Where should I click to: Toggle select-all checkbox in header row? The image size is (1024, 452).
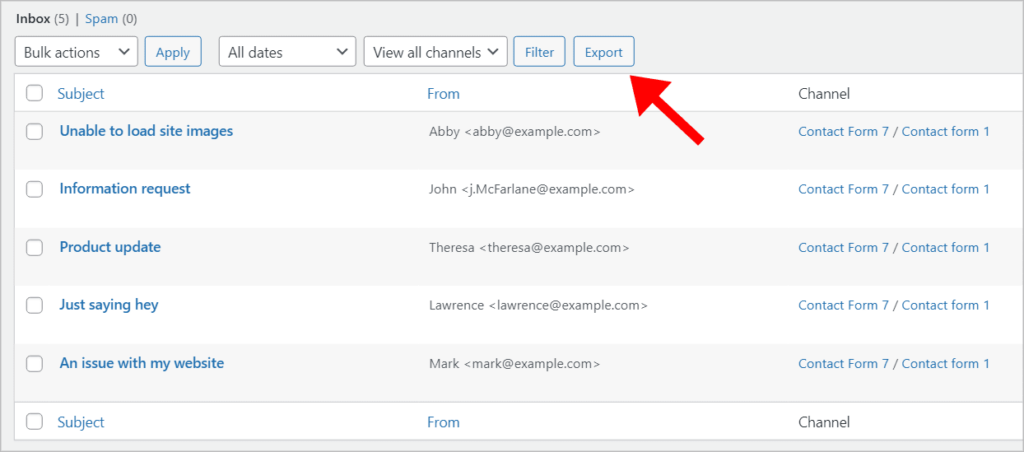point(34,93)
